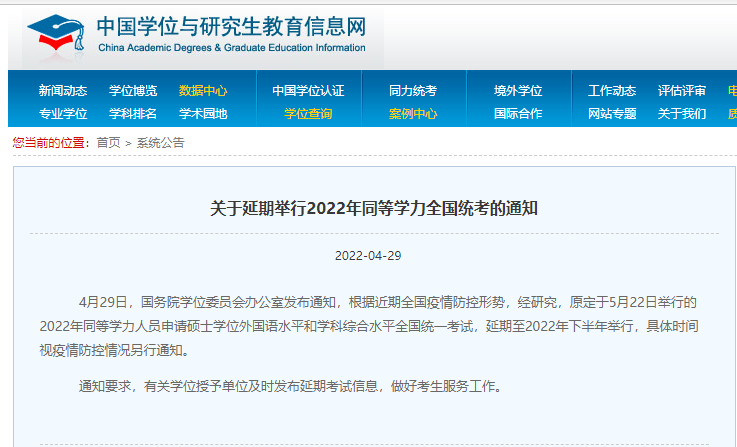Open the 同力统考 section
Screen dimensions: 737x447
pyautogui.click(x=413, y=91)
